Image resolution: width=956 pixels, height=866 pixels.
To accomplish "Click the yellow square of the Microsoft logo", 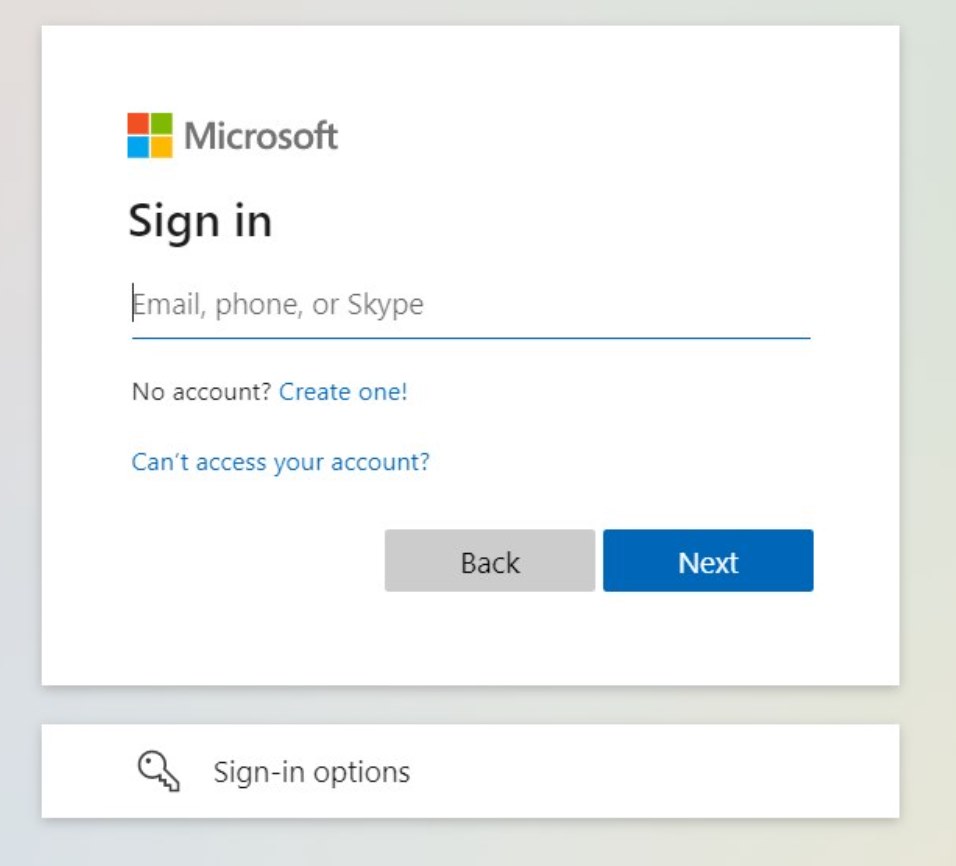I will click(x=162, y=147).
